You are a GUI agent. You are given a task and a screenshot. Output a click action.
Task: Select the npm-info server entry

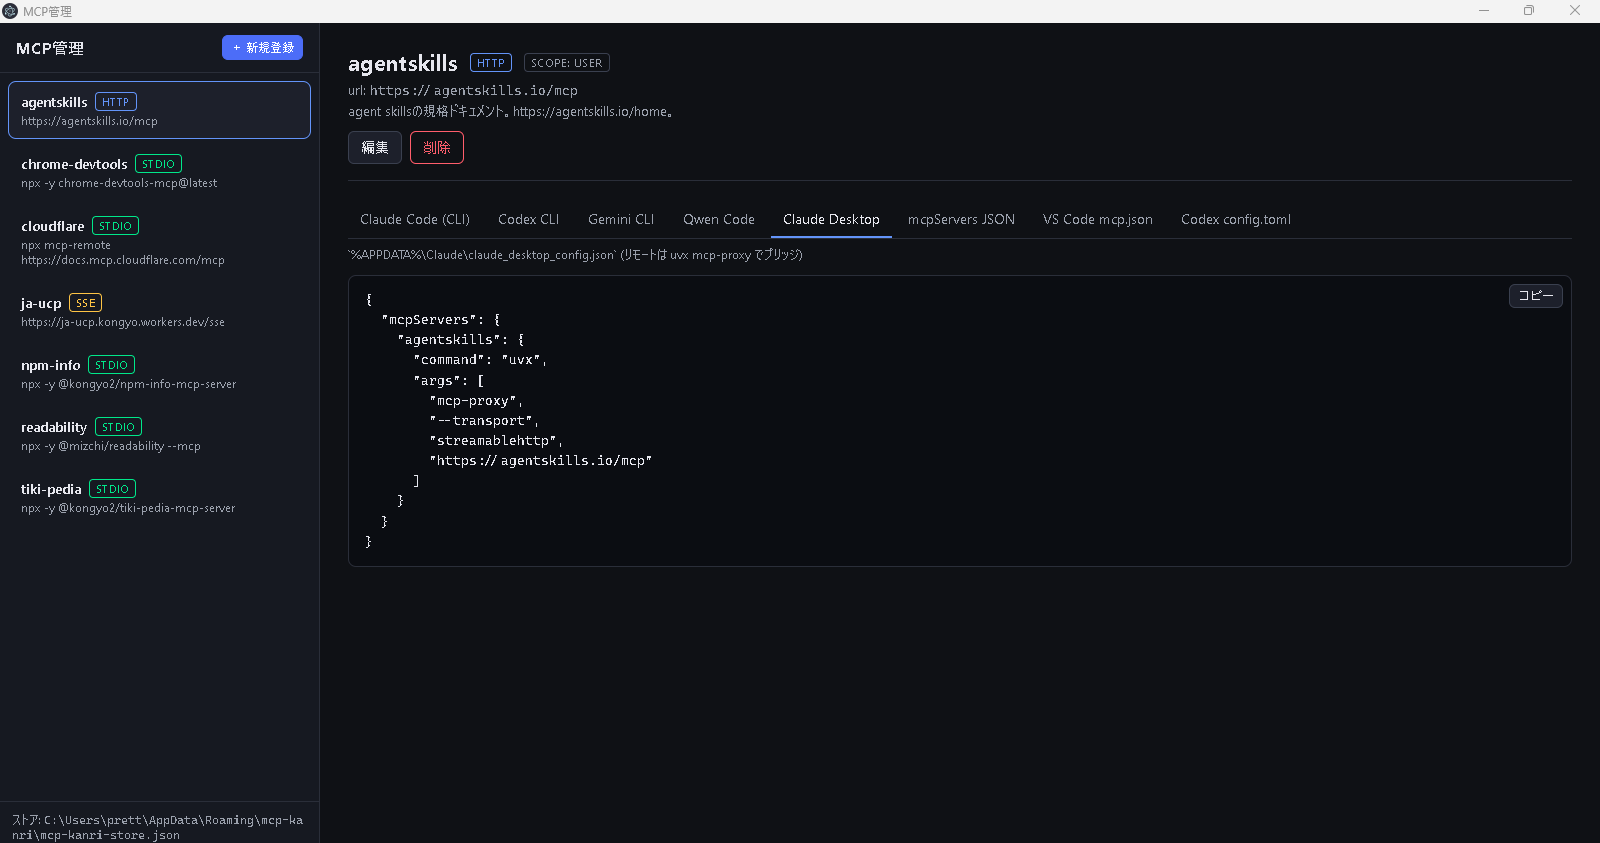click(x=159, y=373)
